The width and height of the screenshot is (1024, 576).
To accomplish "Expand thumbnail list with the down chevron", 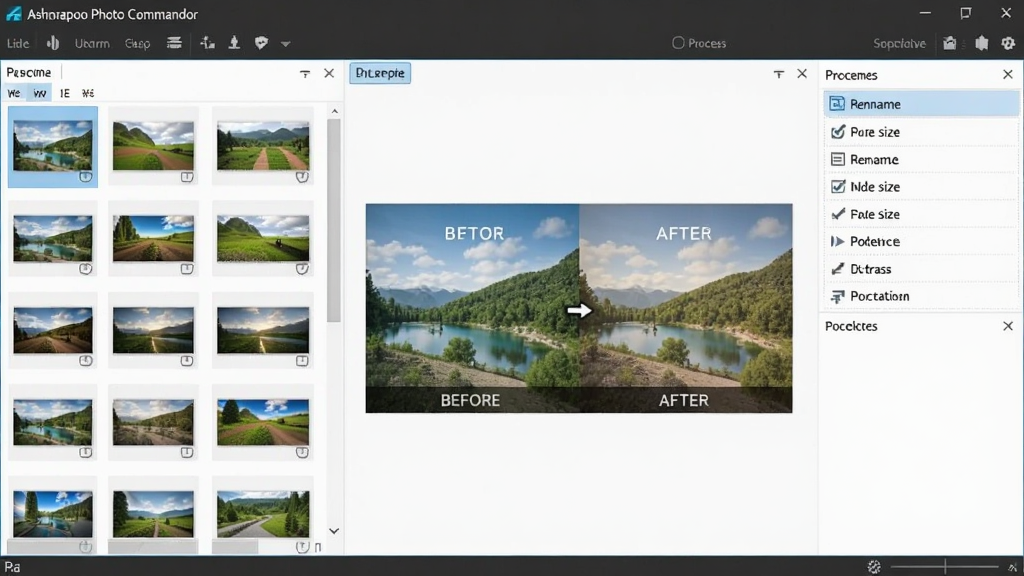I will (x=334, y=531).
